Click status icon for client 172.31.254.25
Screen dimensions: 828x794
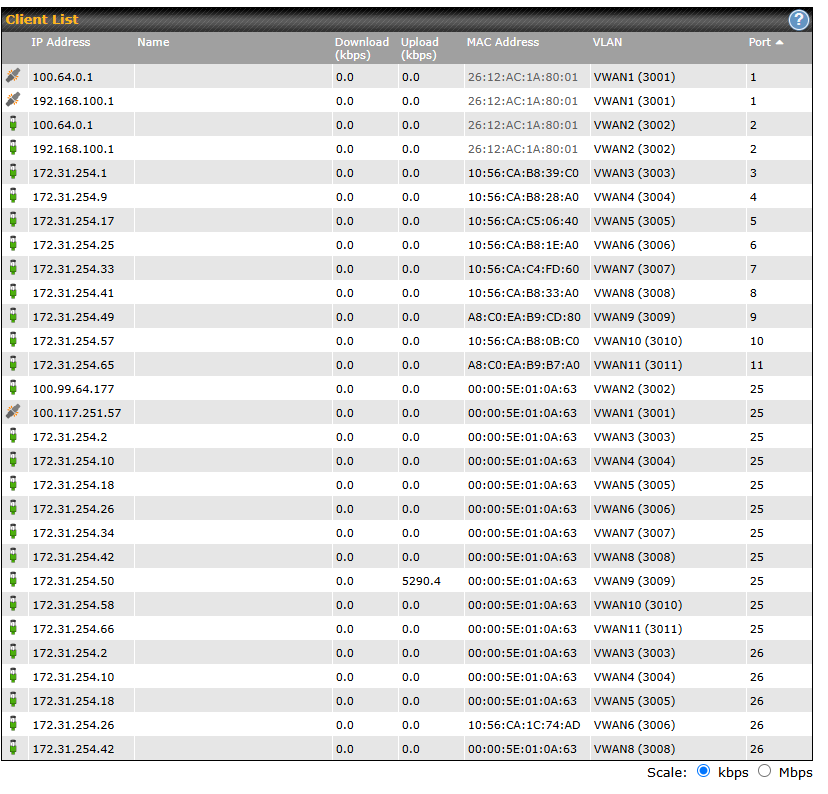[14, 243]
